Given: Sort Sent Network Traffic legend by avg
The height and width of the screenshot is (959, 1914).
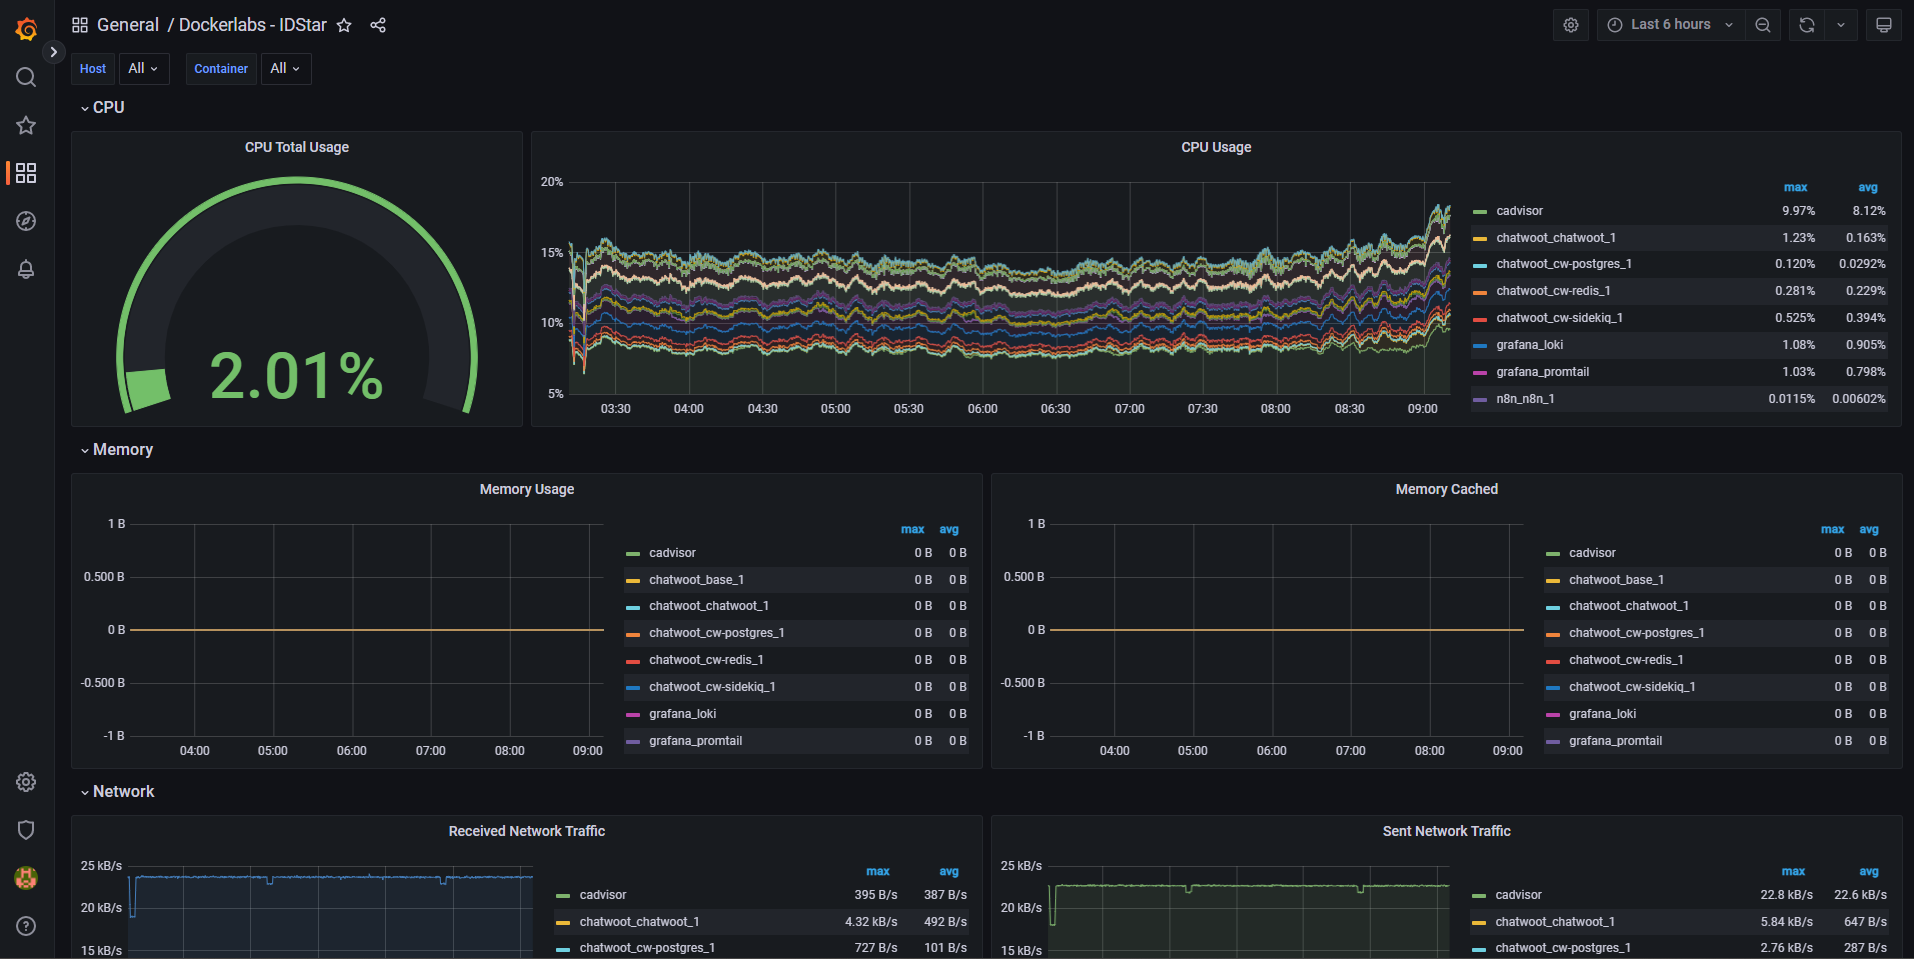Looking at the screenshot, I should [1869, 871].
